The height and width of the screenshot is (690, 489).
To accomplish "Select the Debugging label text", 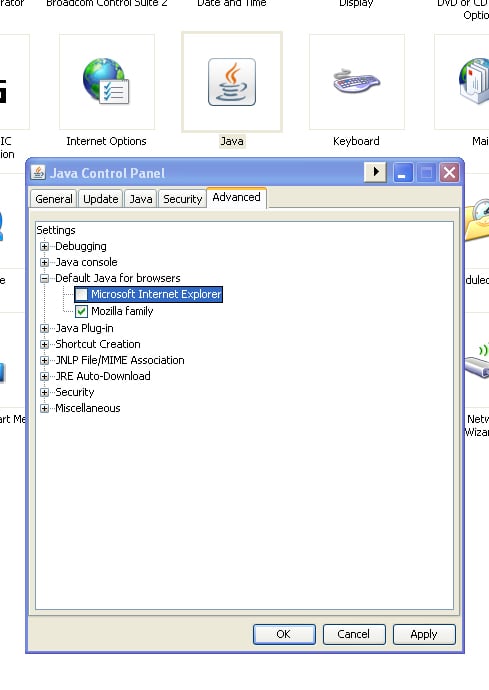I will tap(81, 246).
